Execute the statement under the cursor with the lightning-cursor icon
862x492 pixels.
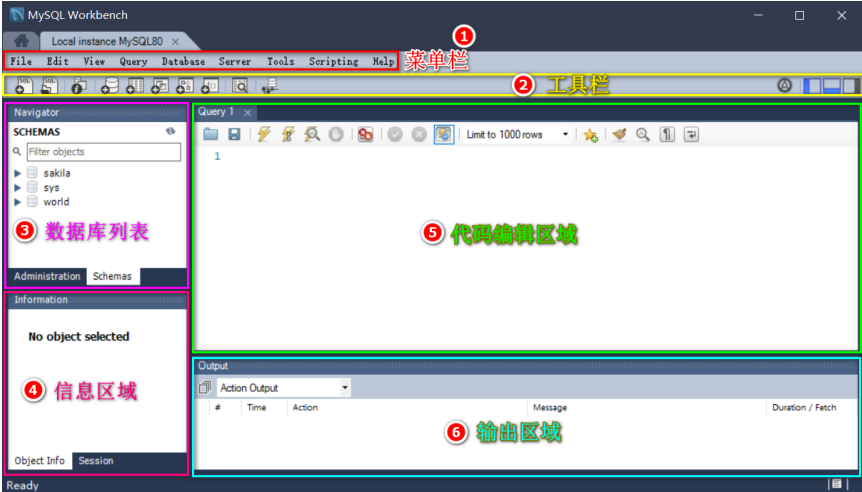(289, 134)
